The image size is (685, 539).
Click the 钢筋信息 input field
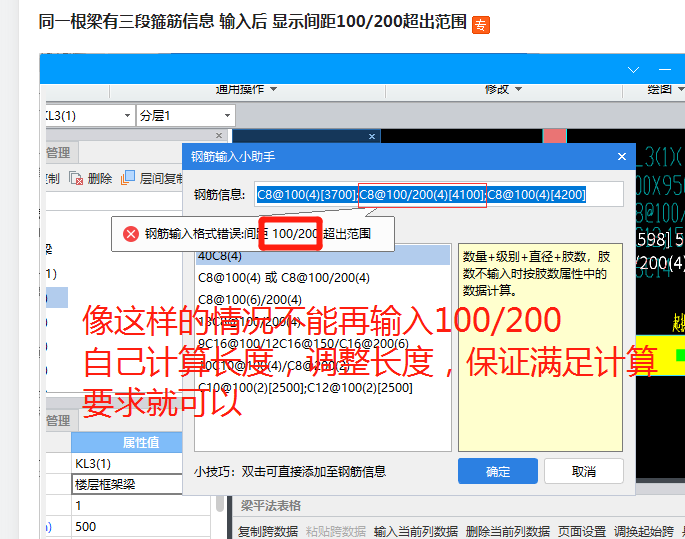pos(439,194)
